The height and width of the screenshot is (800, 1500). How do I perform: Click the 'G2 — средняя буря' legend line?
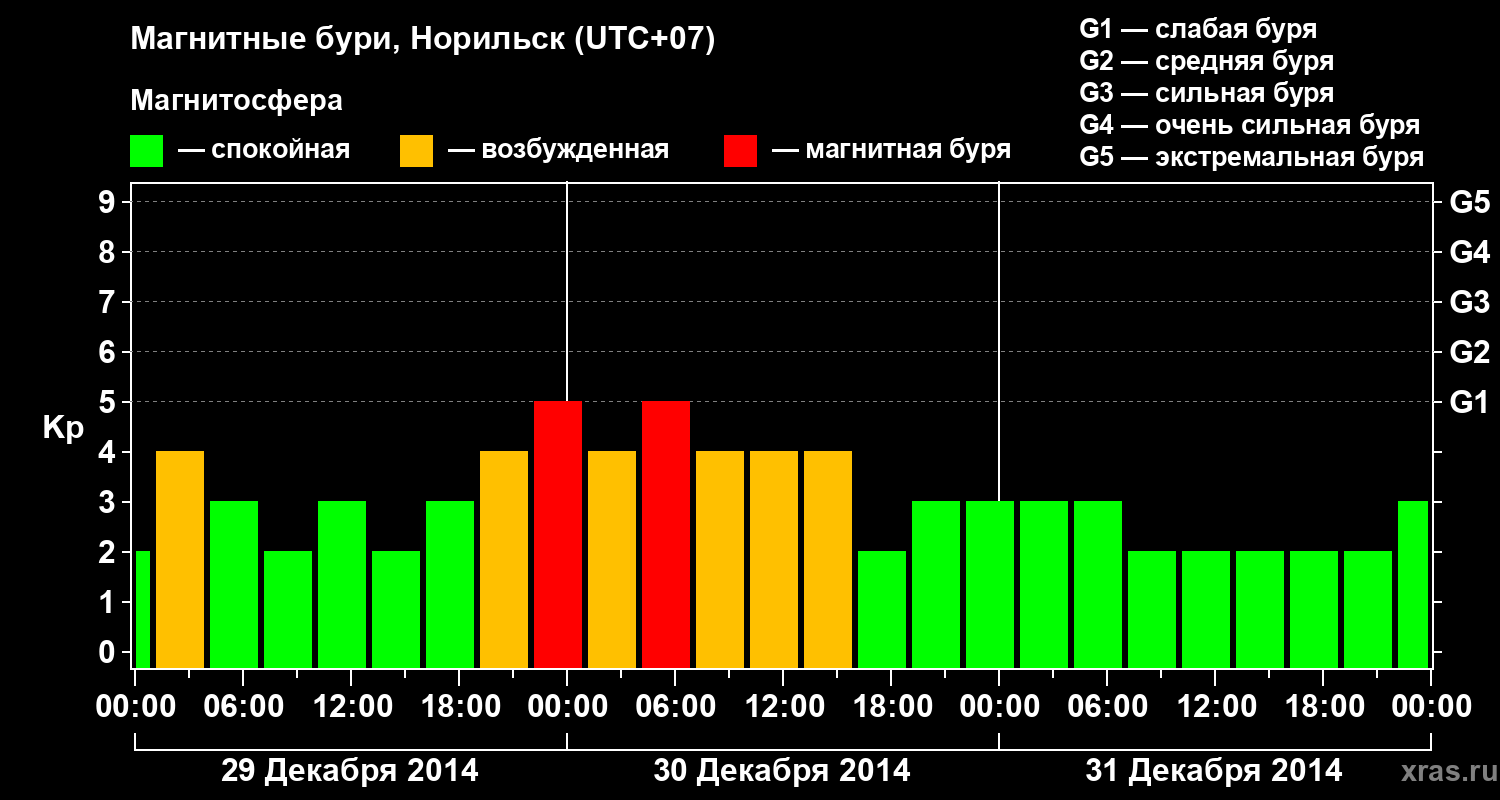pos(1207,61)
